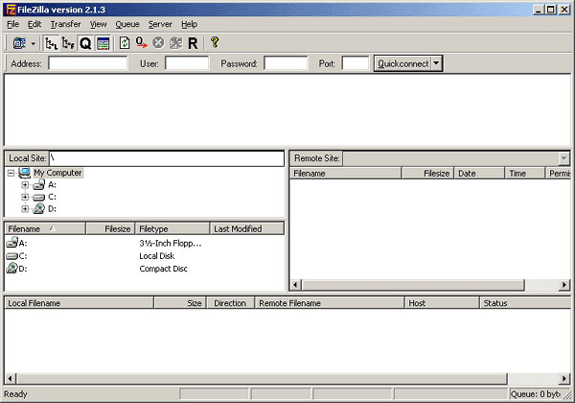Open the File menu
Viewport: 575px width, 403px height.
13,24
